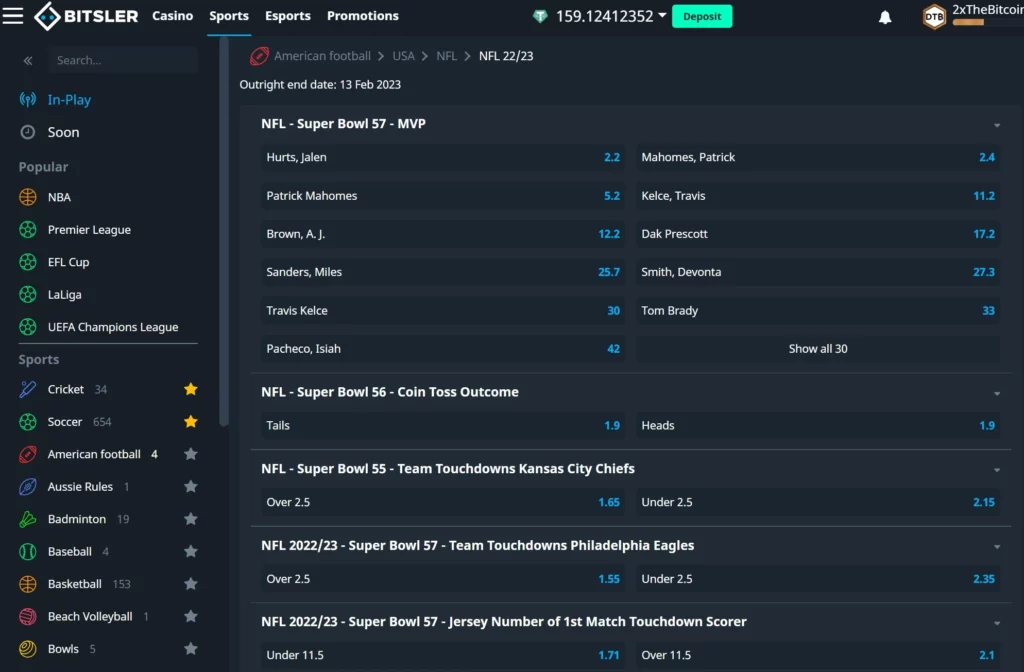
Task: Select Tails at 1.9
Action: [x=443, y=425]
